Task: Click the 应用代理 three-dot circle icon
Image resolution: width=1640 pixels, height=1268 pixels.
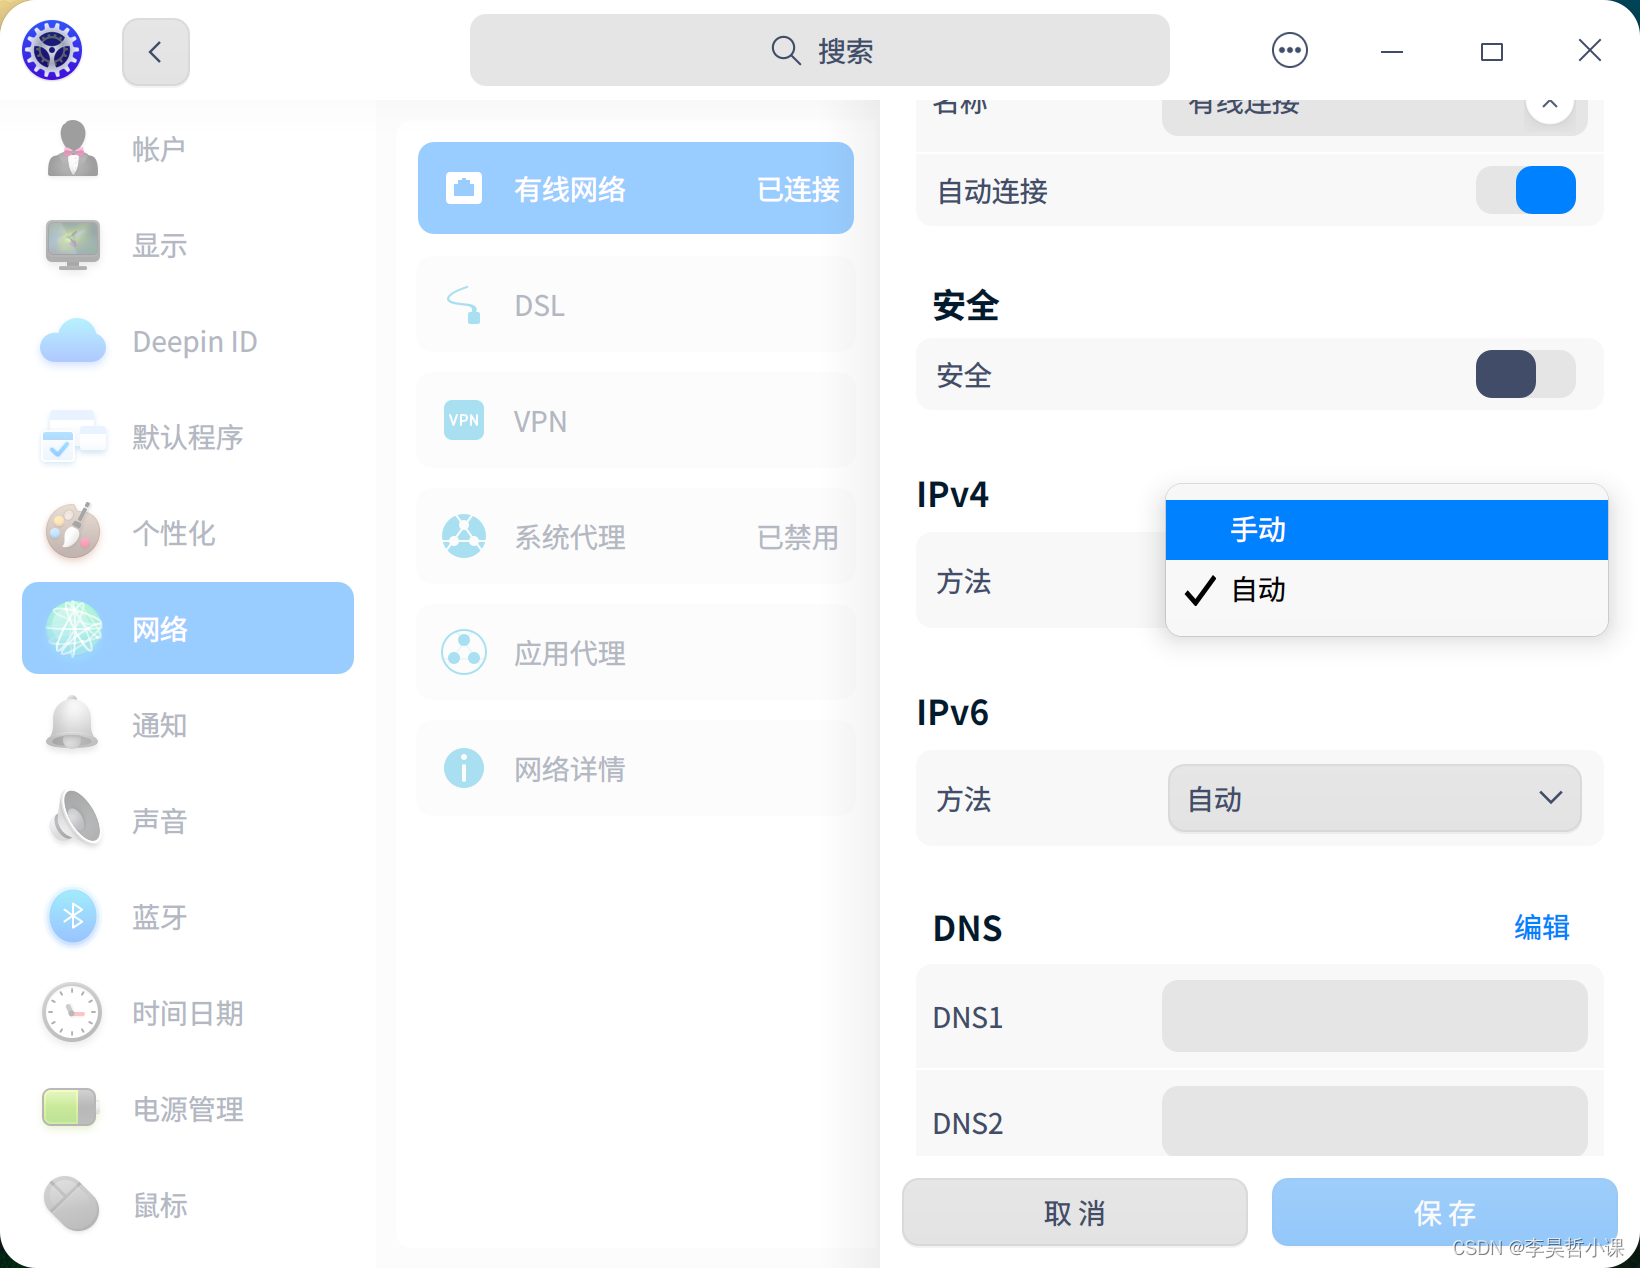Action: [x=464, y=652]
